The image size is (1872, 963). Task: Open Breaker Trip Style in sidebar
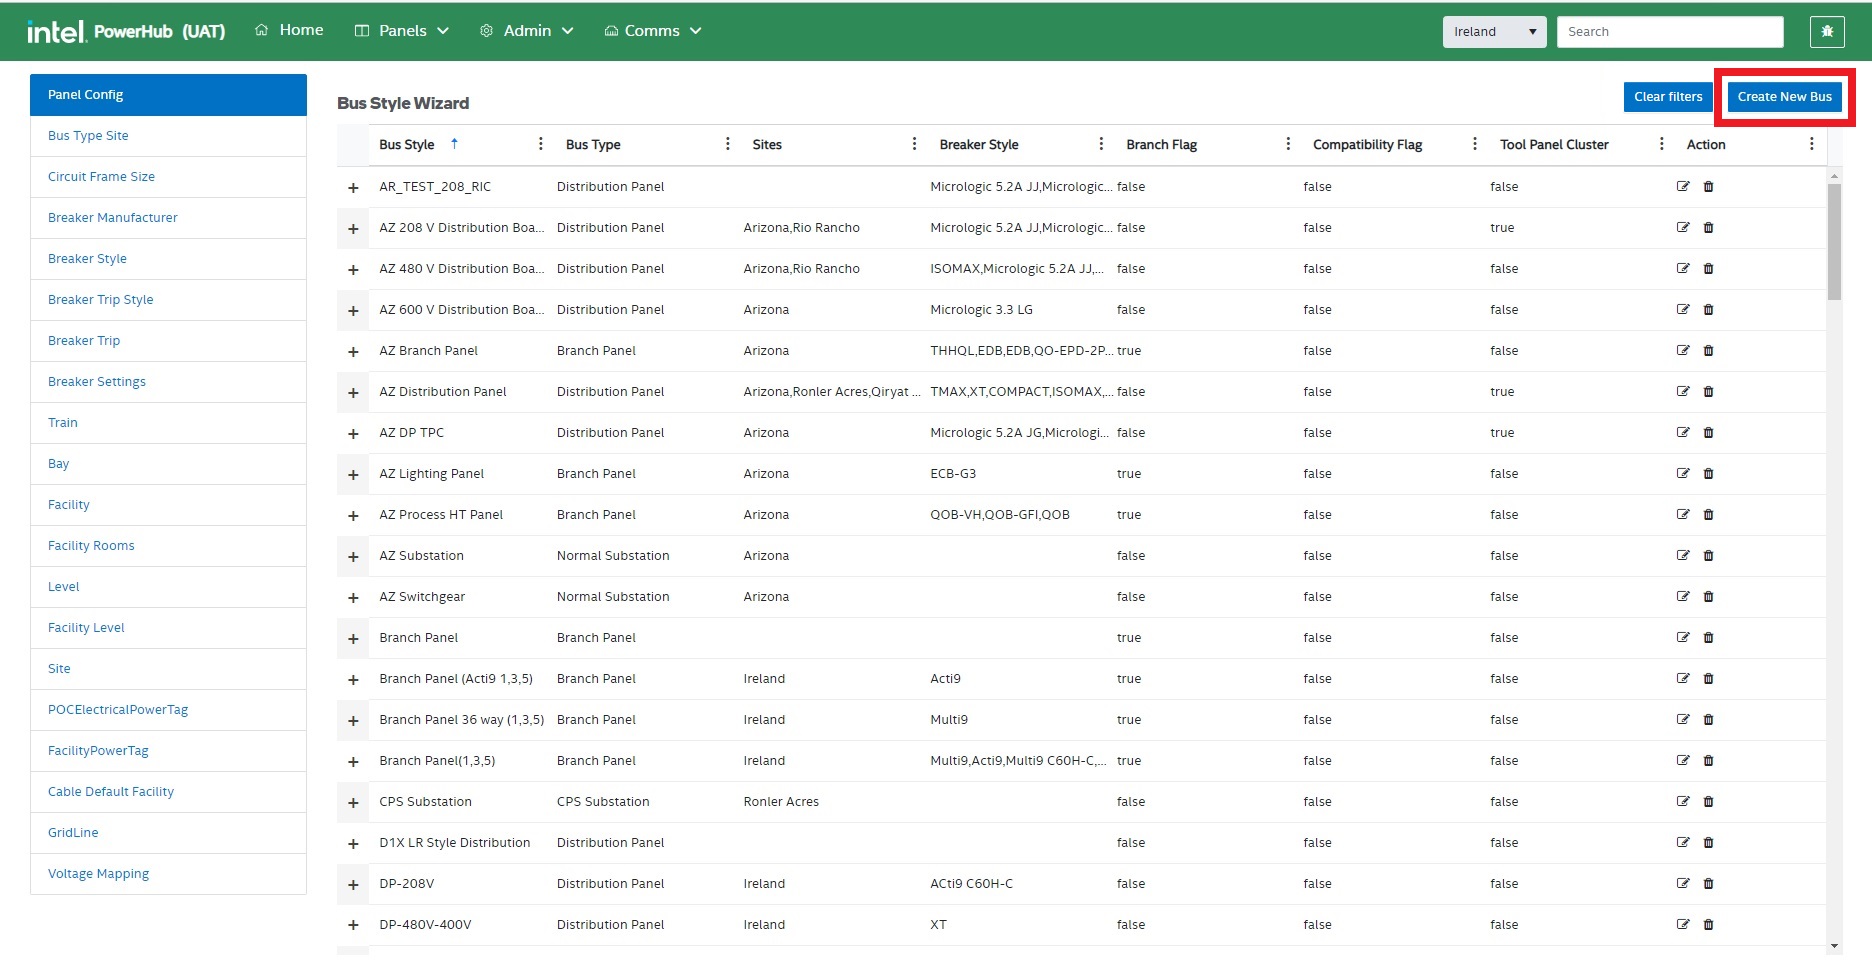click(101, 300)
